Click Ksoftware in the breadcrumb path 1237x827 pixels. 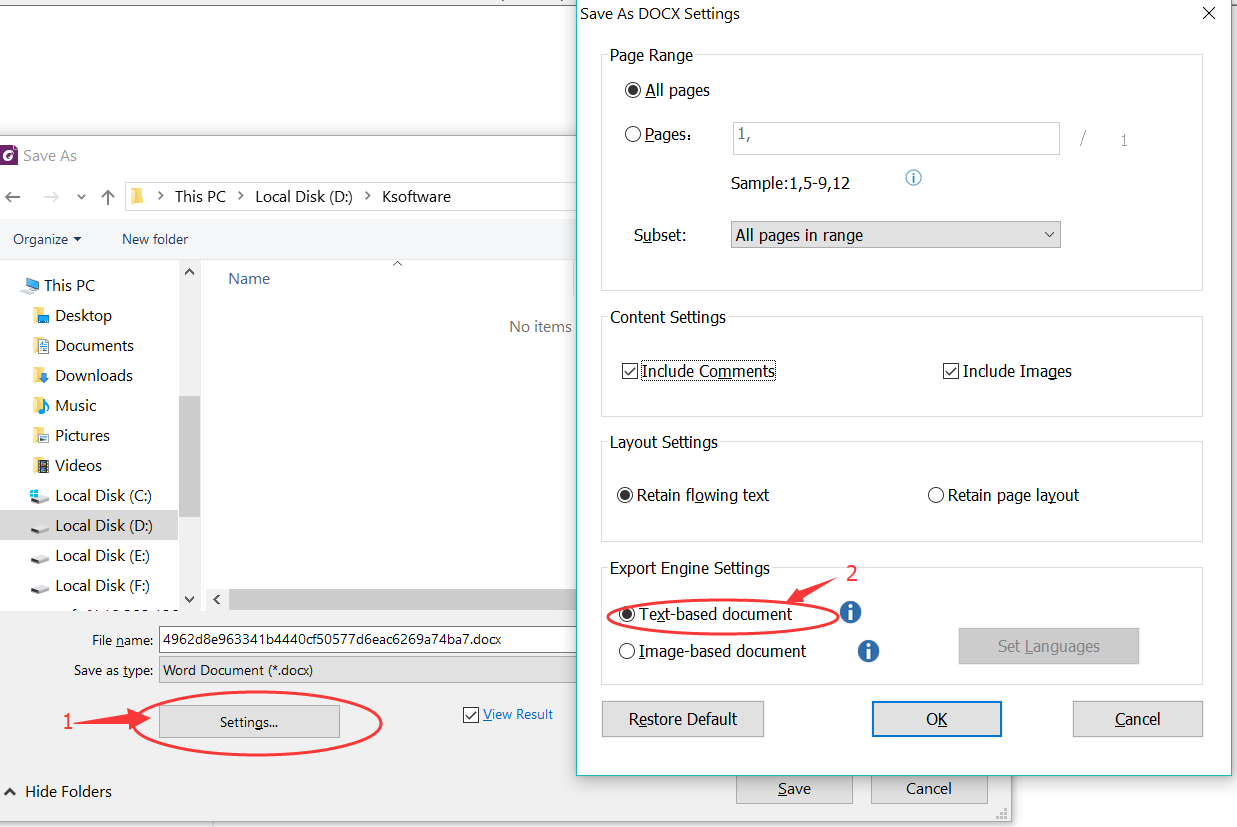tap(416, 197)
